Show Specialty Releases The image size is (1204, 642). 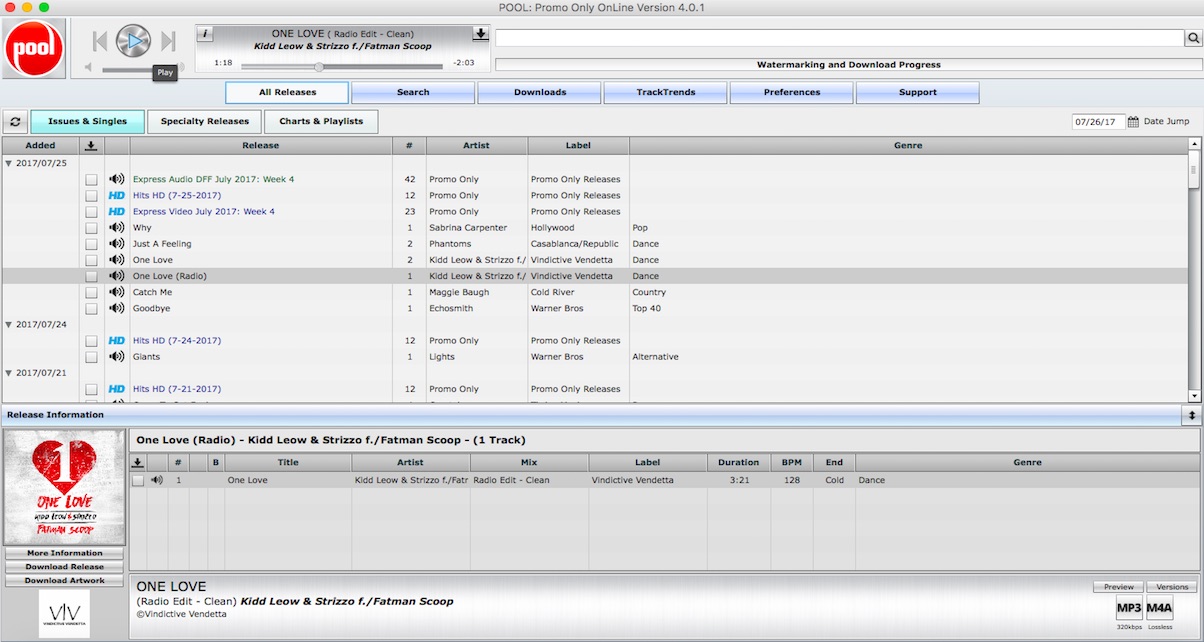coord(205,122)
